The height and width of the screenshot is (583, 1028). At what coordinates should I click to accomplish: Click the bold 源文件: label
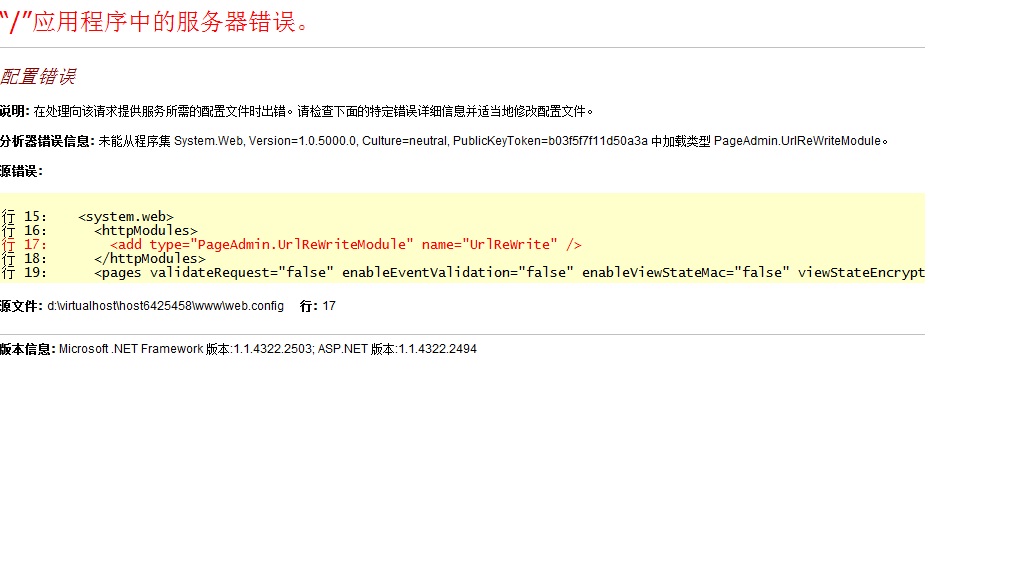pyautogui.click(x=21, y=306)
